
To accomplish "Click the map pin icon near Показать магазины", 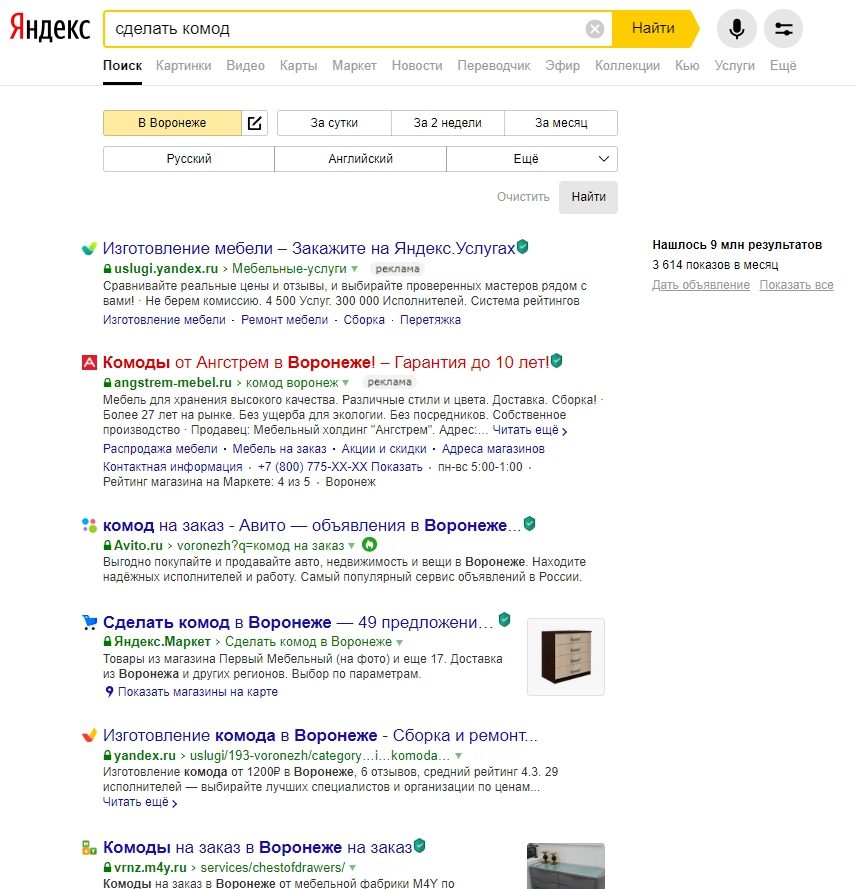I will click(109, 692).
